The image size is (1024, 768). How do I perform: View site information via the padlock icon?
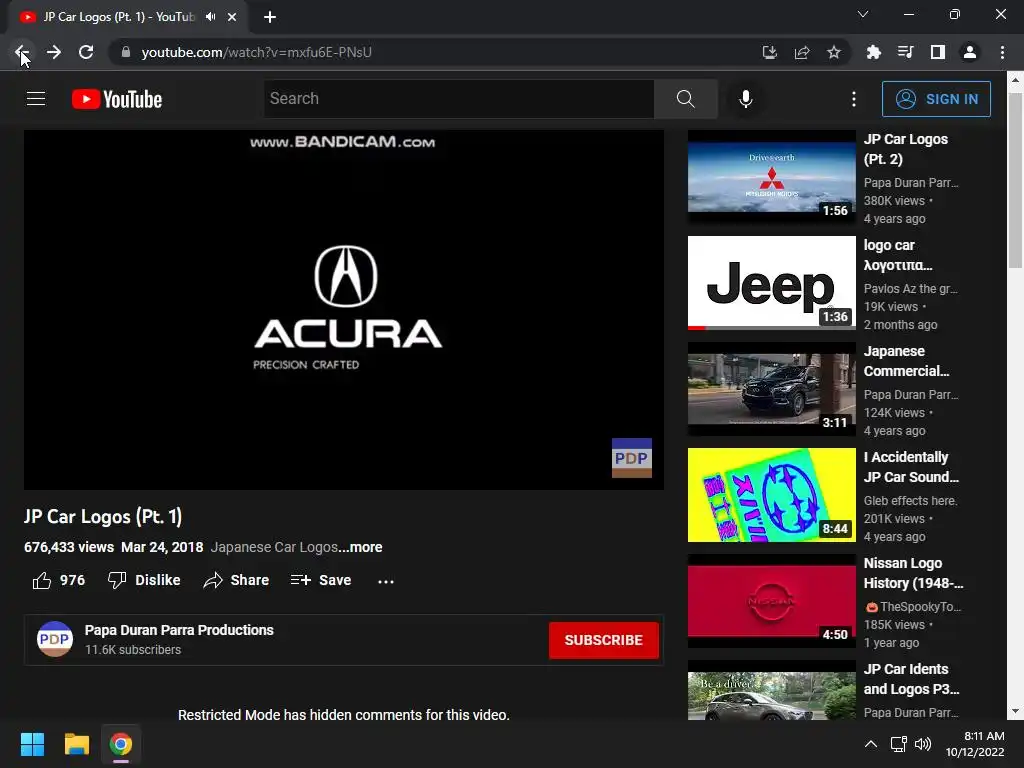(126, 52)
